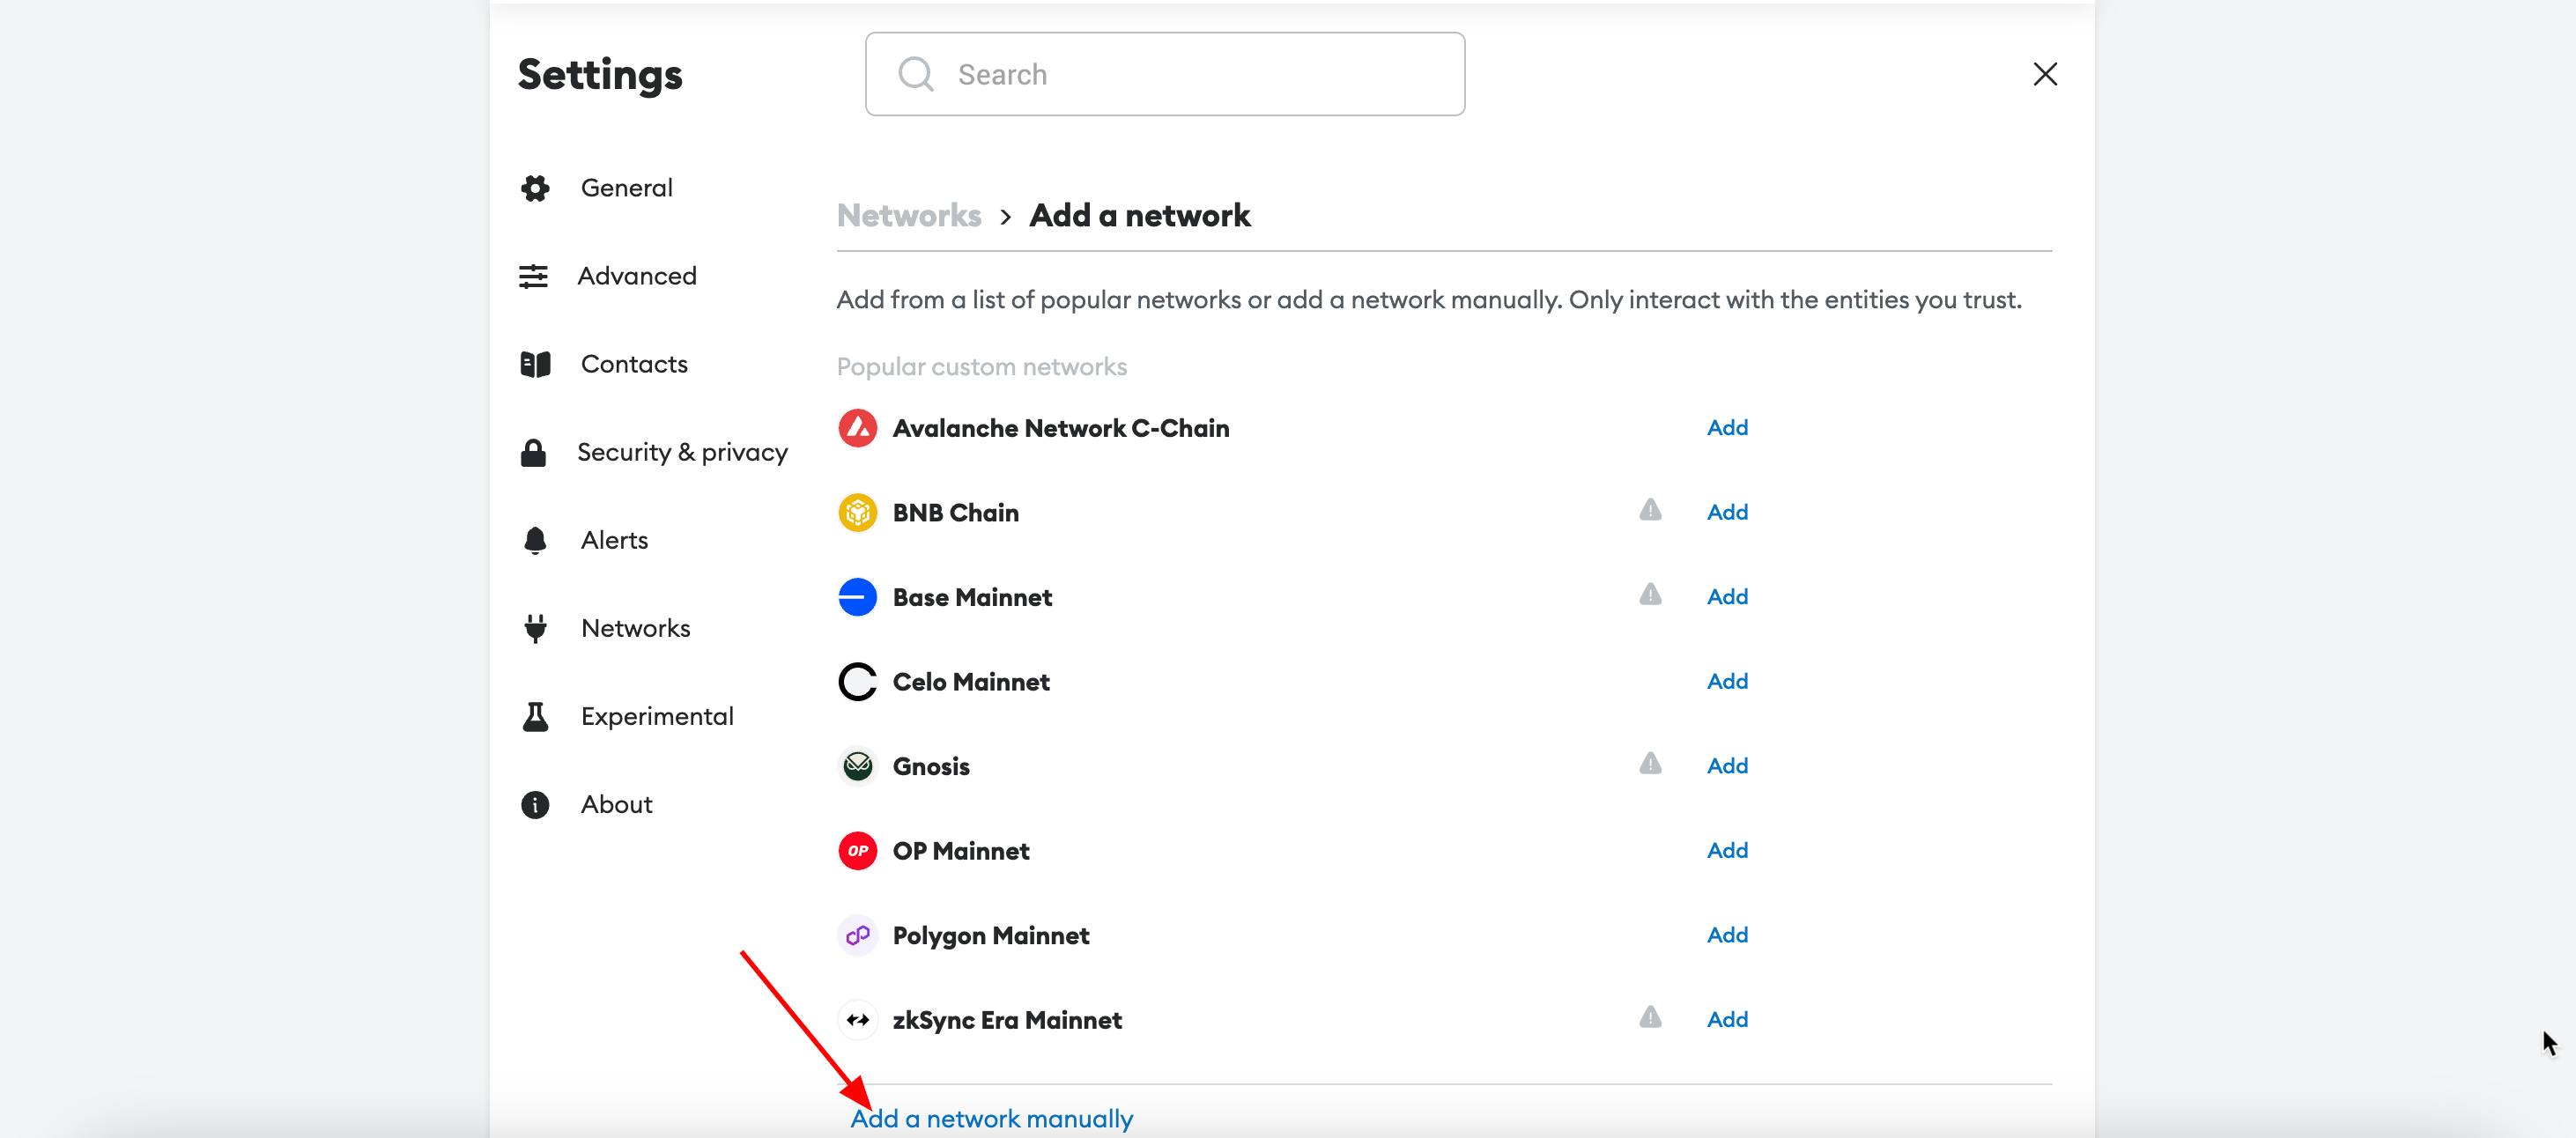Viewport: 2576px width, 1138px height.
Task: Click 'Add a network manually' link
Action: [x=991, y=1118]
